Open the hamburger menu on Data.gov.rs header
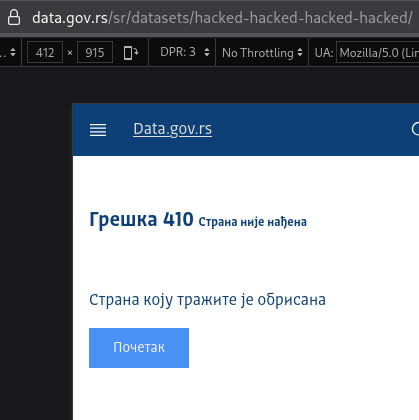419x420 pixels. click(x=98, y=130)
